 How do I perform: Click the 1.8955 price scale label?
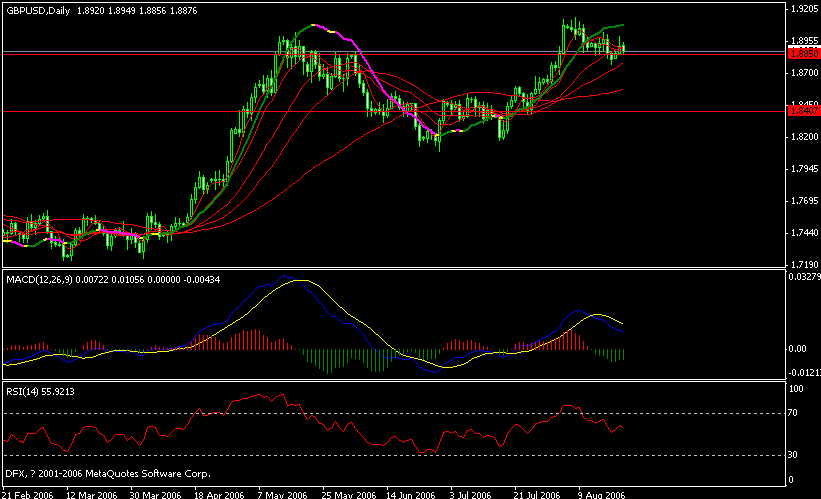point(804,41)
